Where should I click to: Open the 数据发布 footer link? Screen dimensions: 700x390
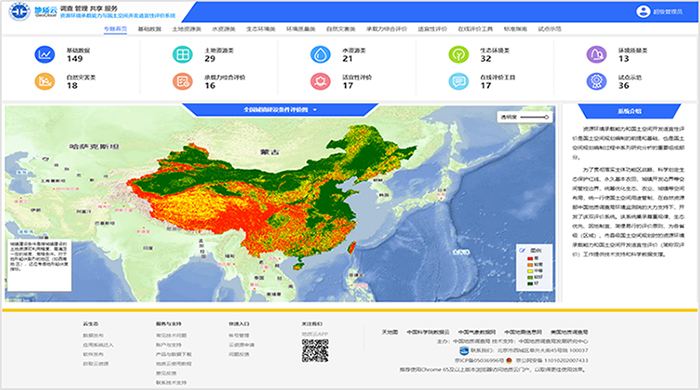[x=93, y=335]
